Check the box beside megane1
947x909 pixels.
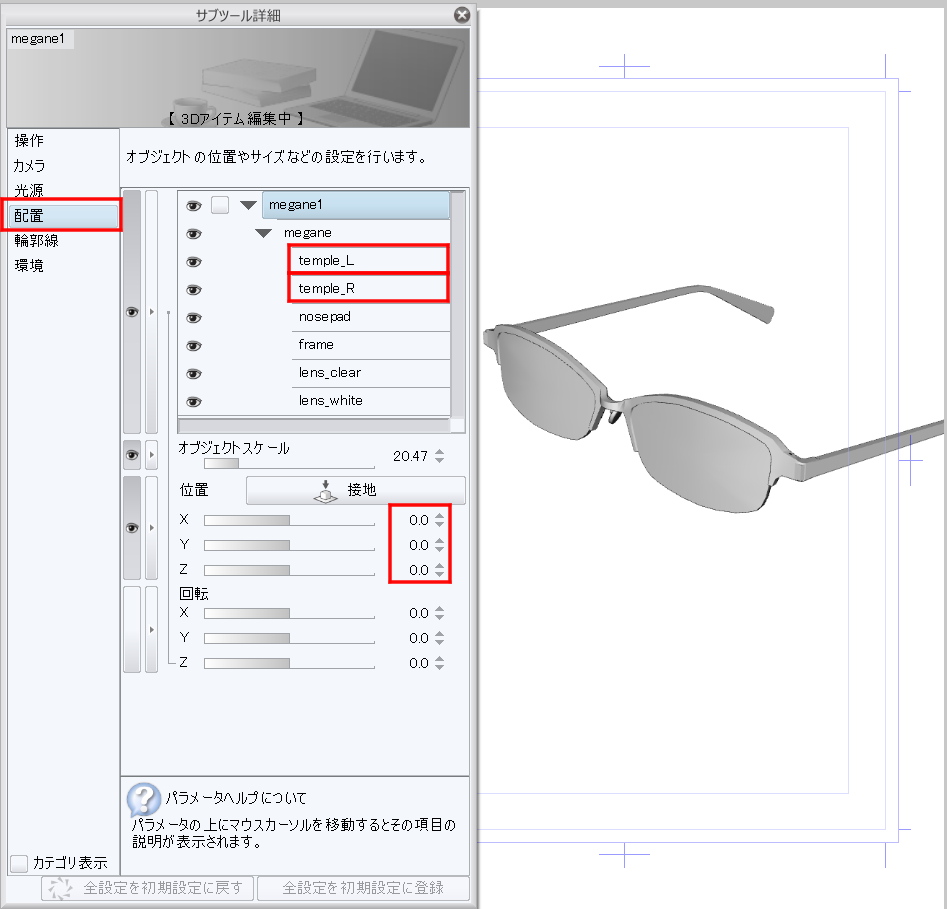coord(220,206)
